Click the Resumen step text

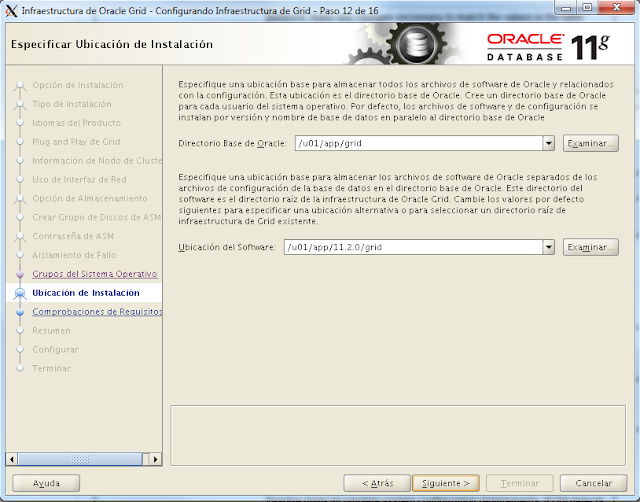tap(51, 331)
